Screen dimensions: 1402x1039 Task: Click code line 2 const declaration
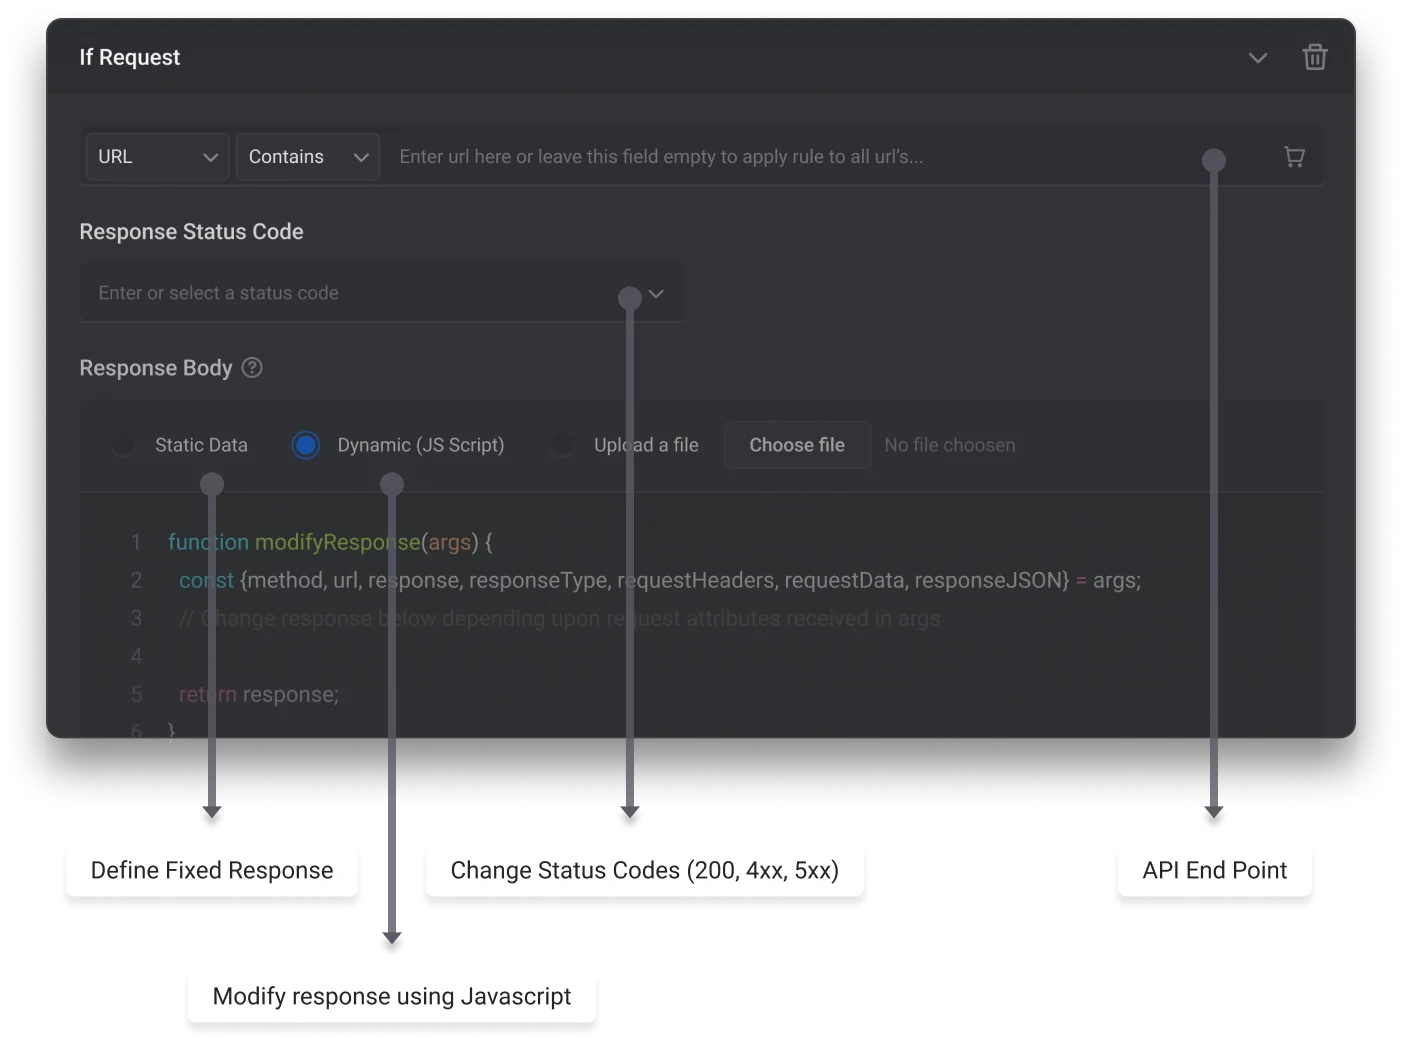pyautogui.click(x=660, y=580)
